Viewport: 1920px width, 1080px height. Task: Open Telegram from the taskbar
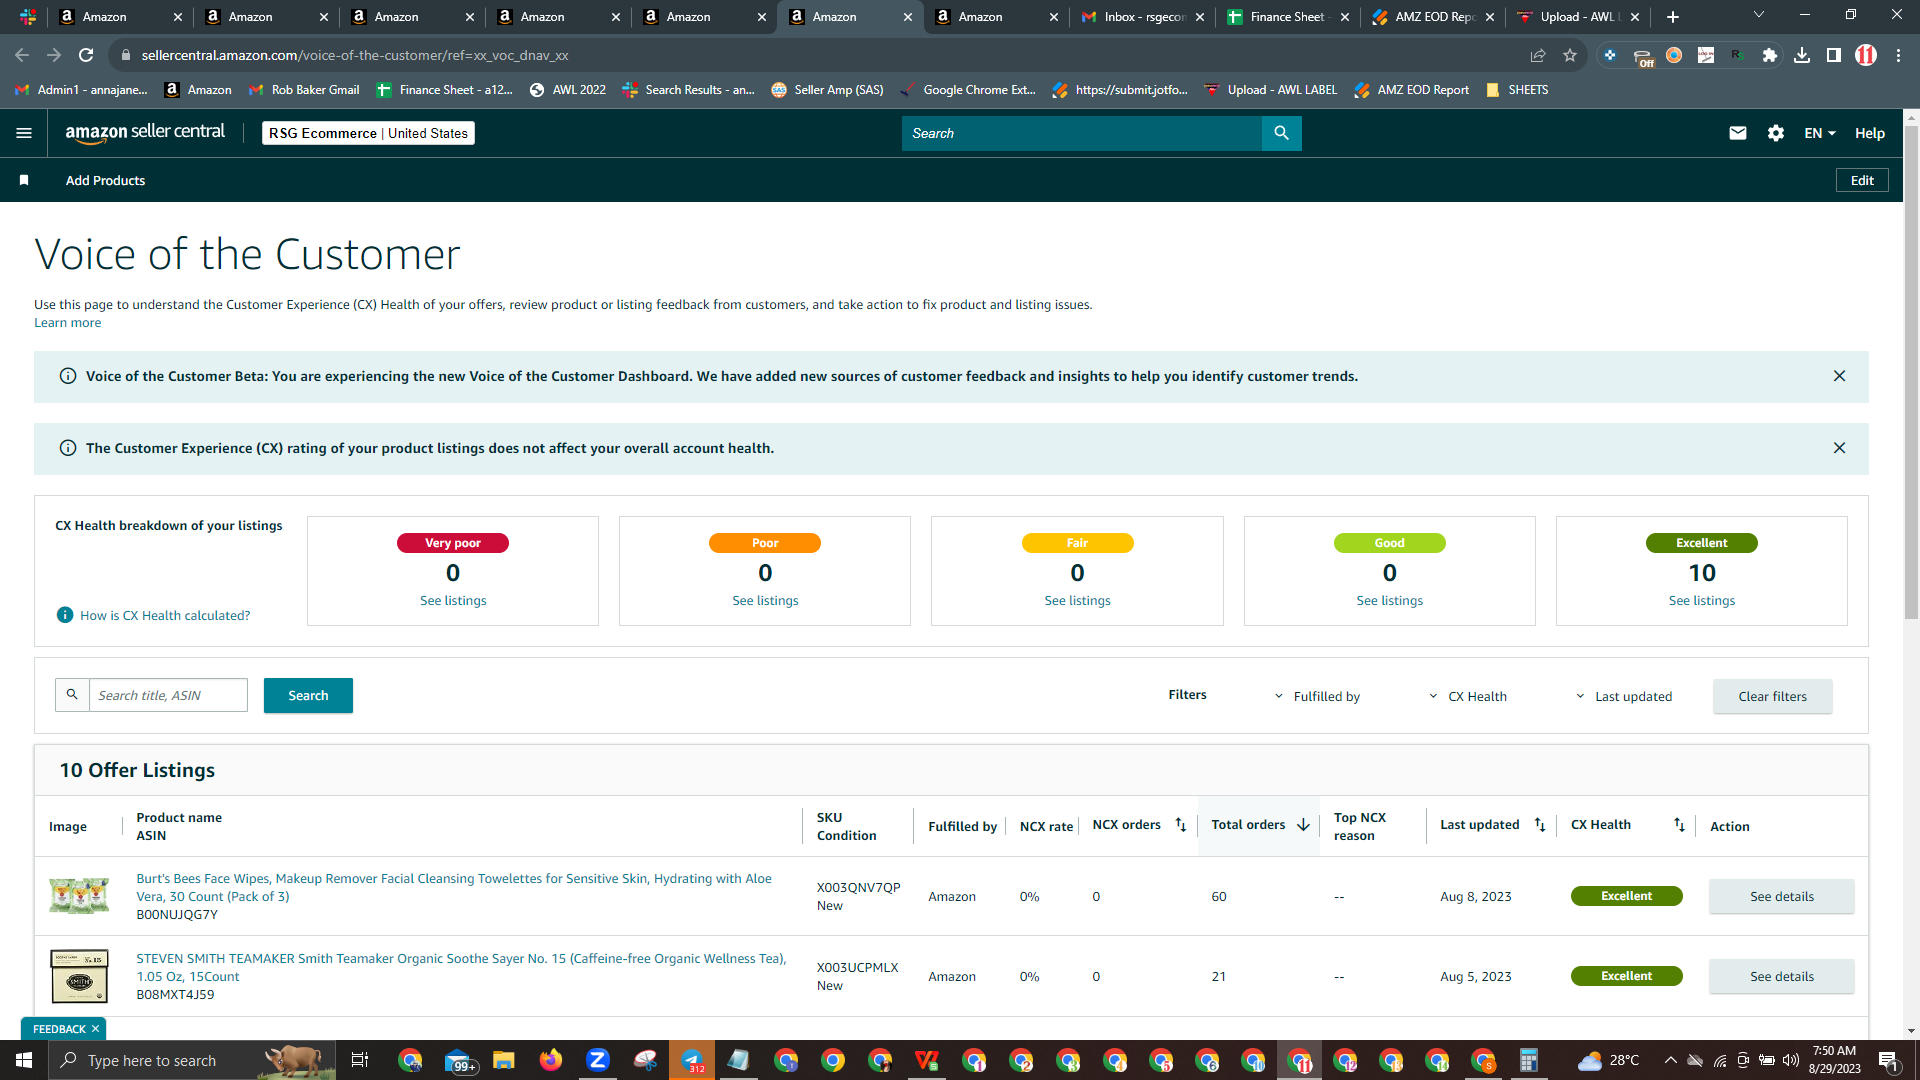(692, 1060)
